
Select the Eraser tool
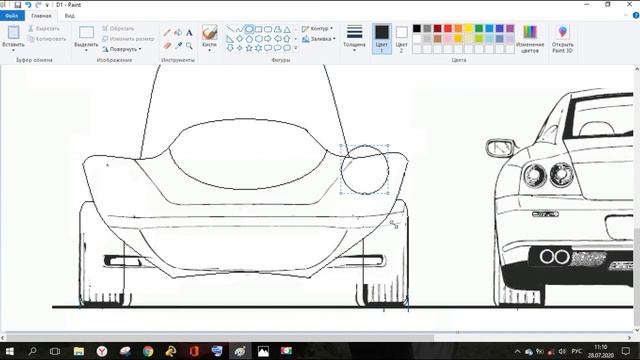[167, 46]
